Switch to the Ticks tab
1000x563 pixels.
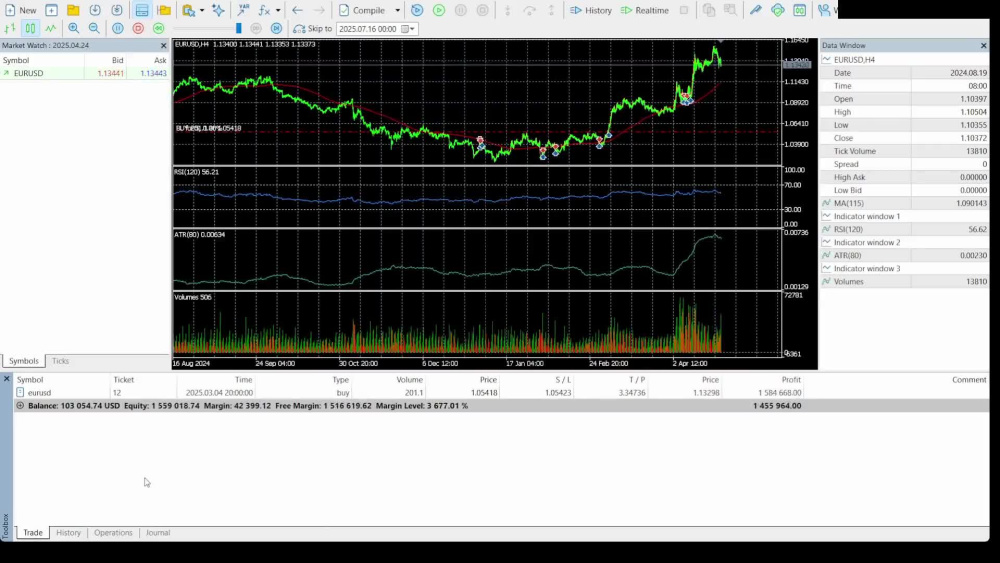click(x=61, y=361)
